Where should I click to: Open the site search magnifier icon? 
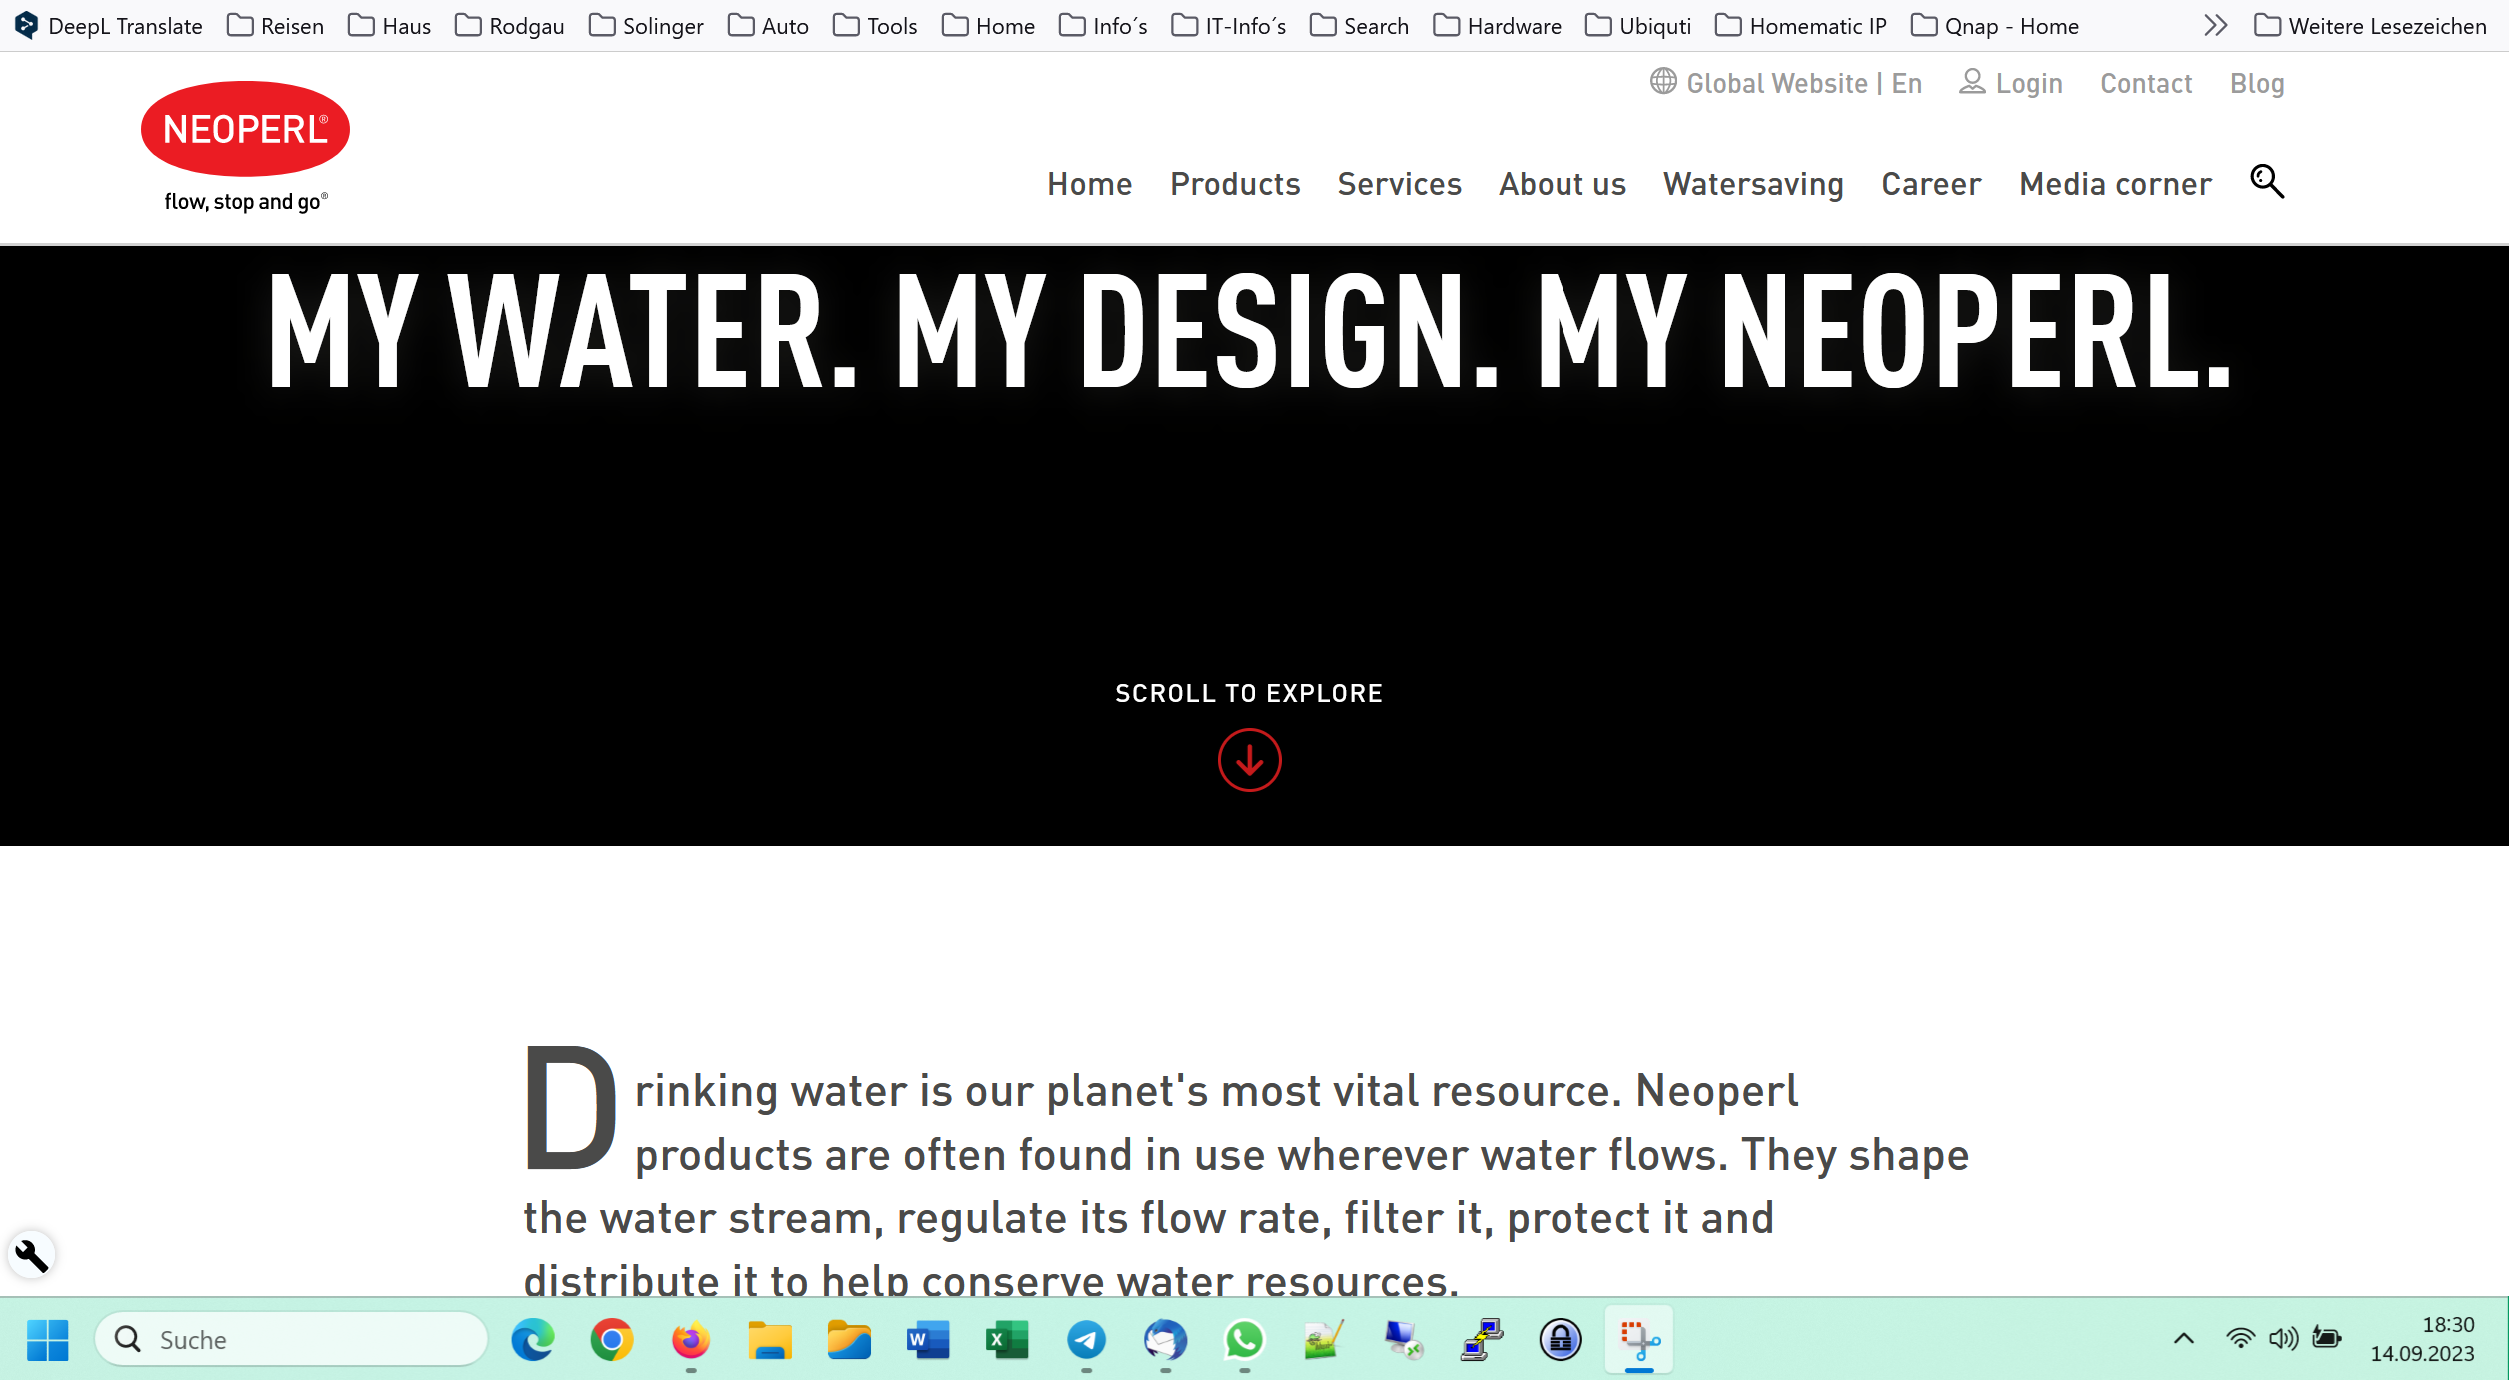coord(2266,182)
